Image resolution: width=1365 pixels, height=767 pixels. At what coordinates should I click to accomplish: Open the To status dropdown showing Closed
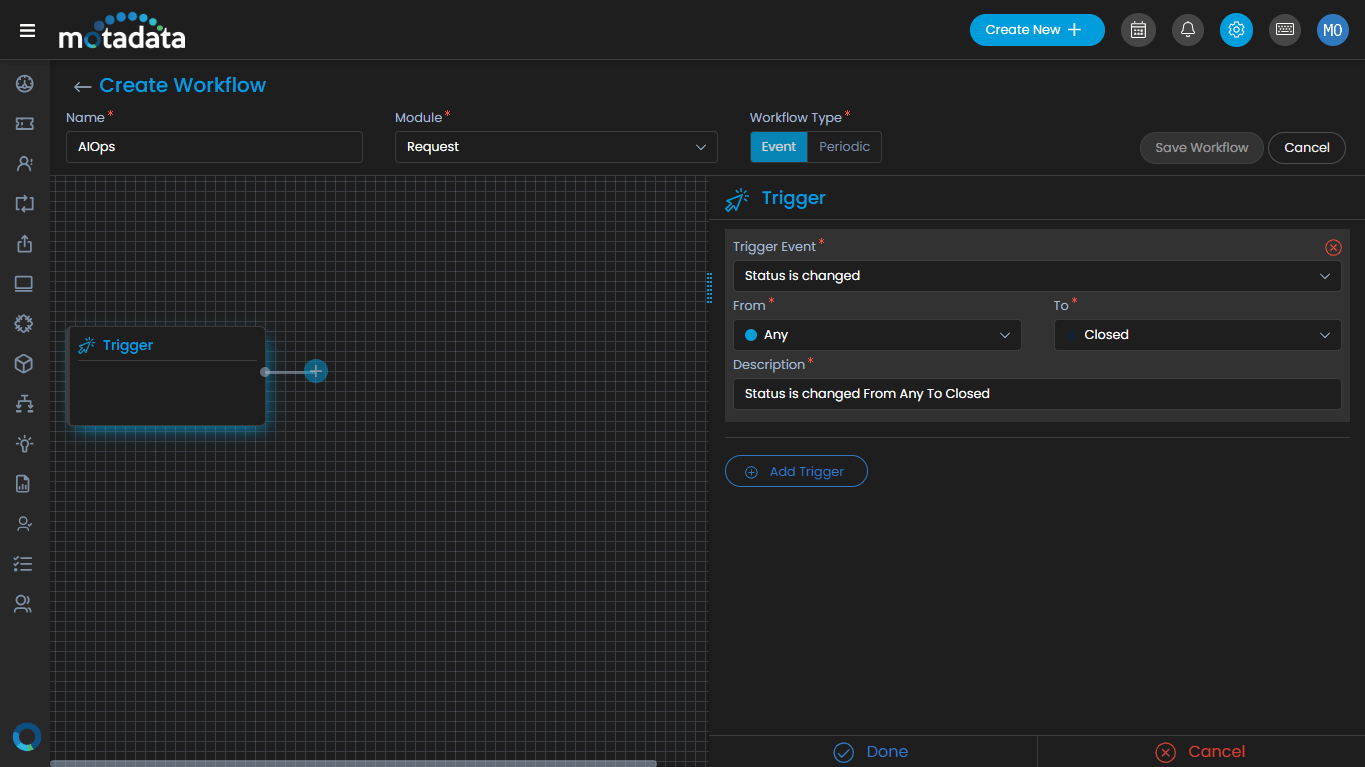pos(1197,335)
